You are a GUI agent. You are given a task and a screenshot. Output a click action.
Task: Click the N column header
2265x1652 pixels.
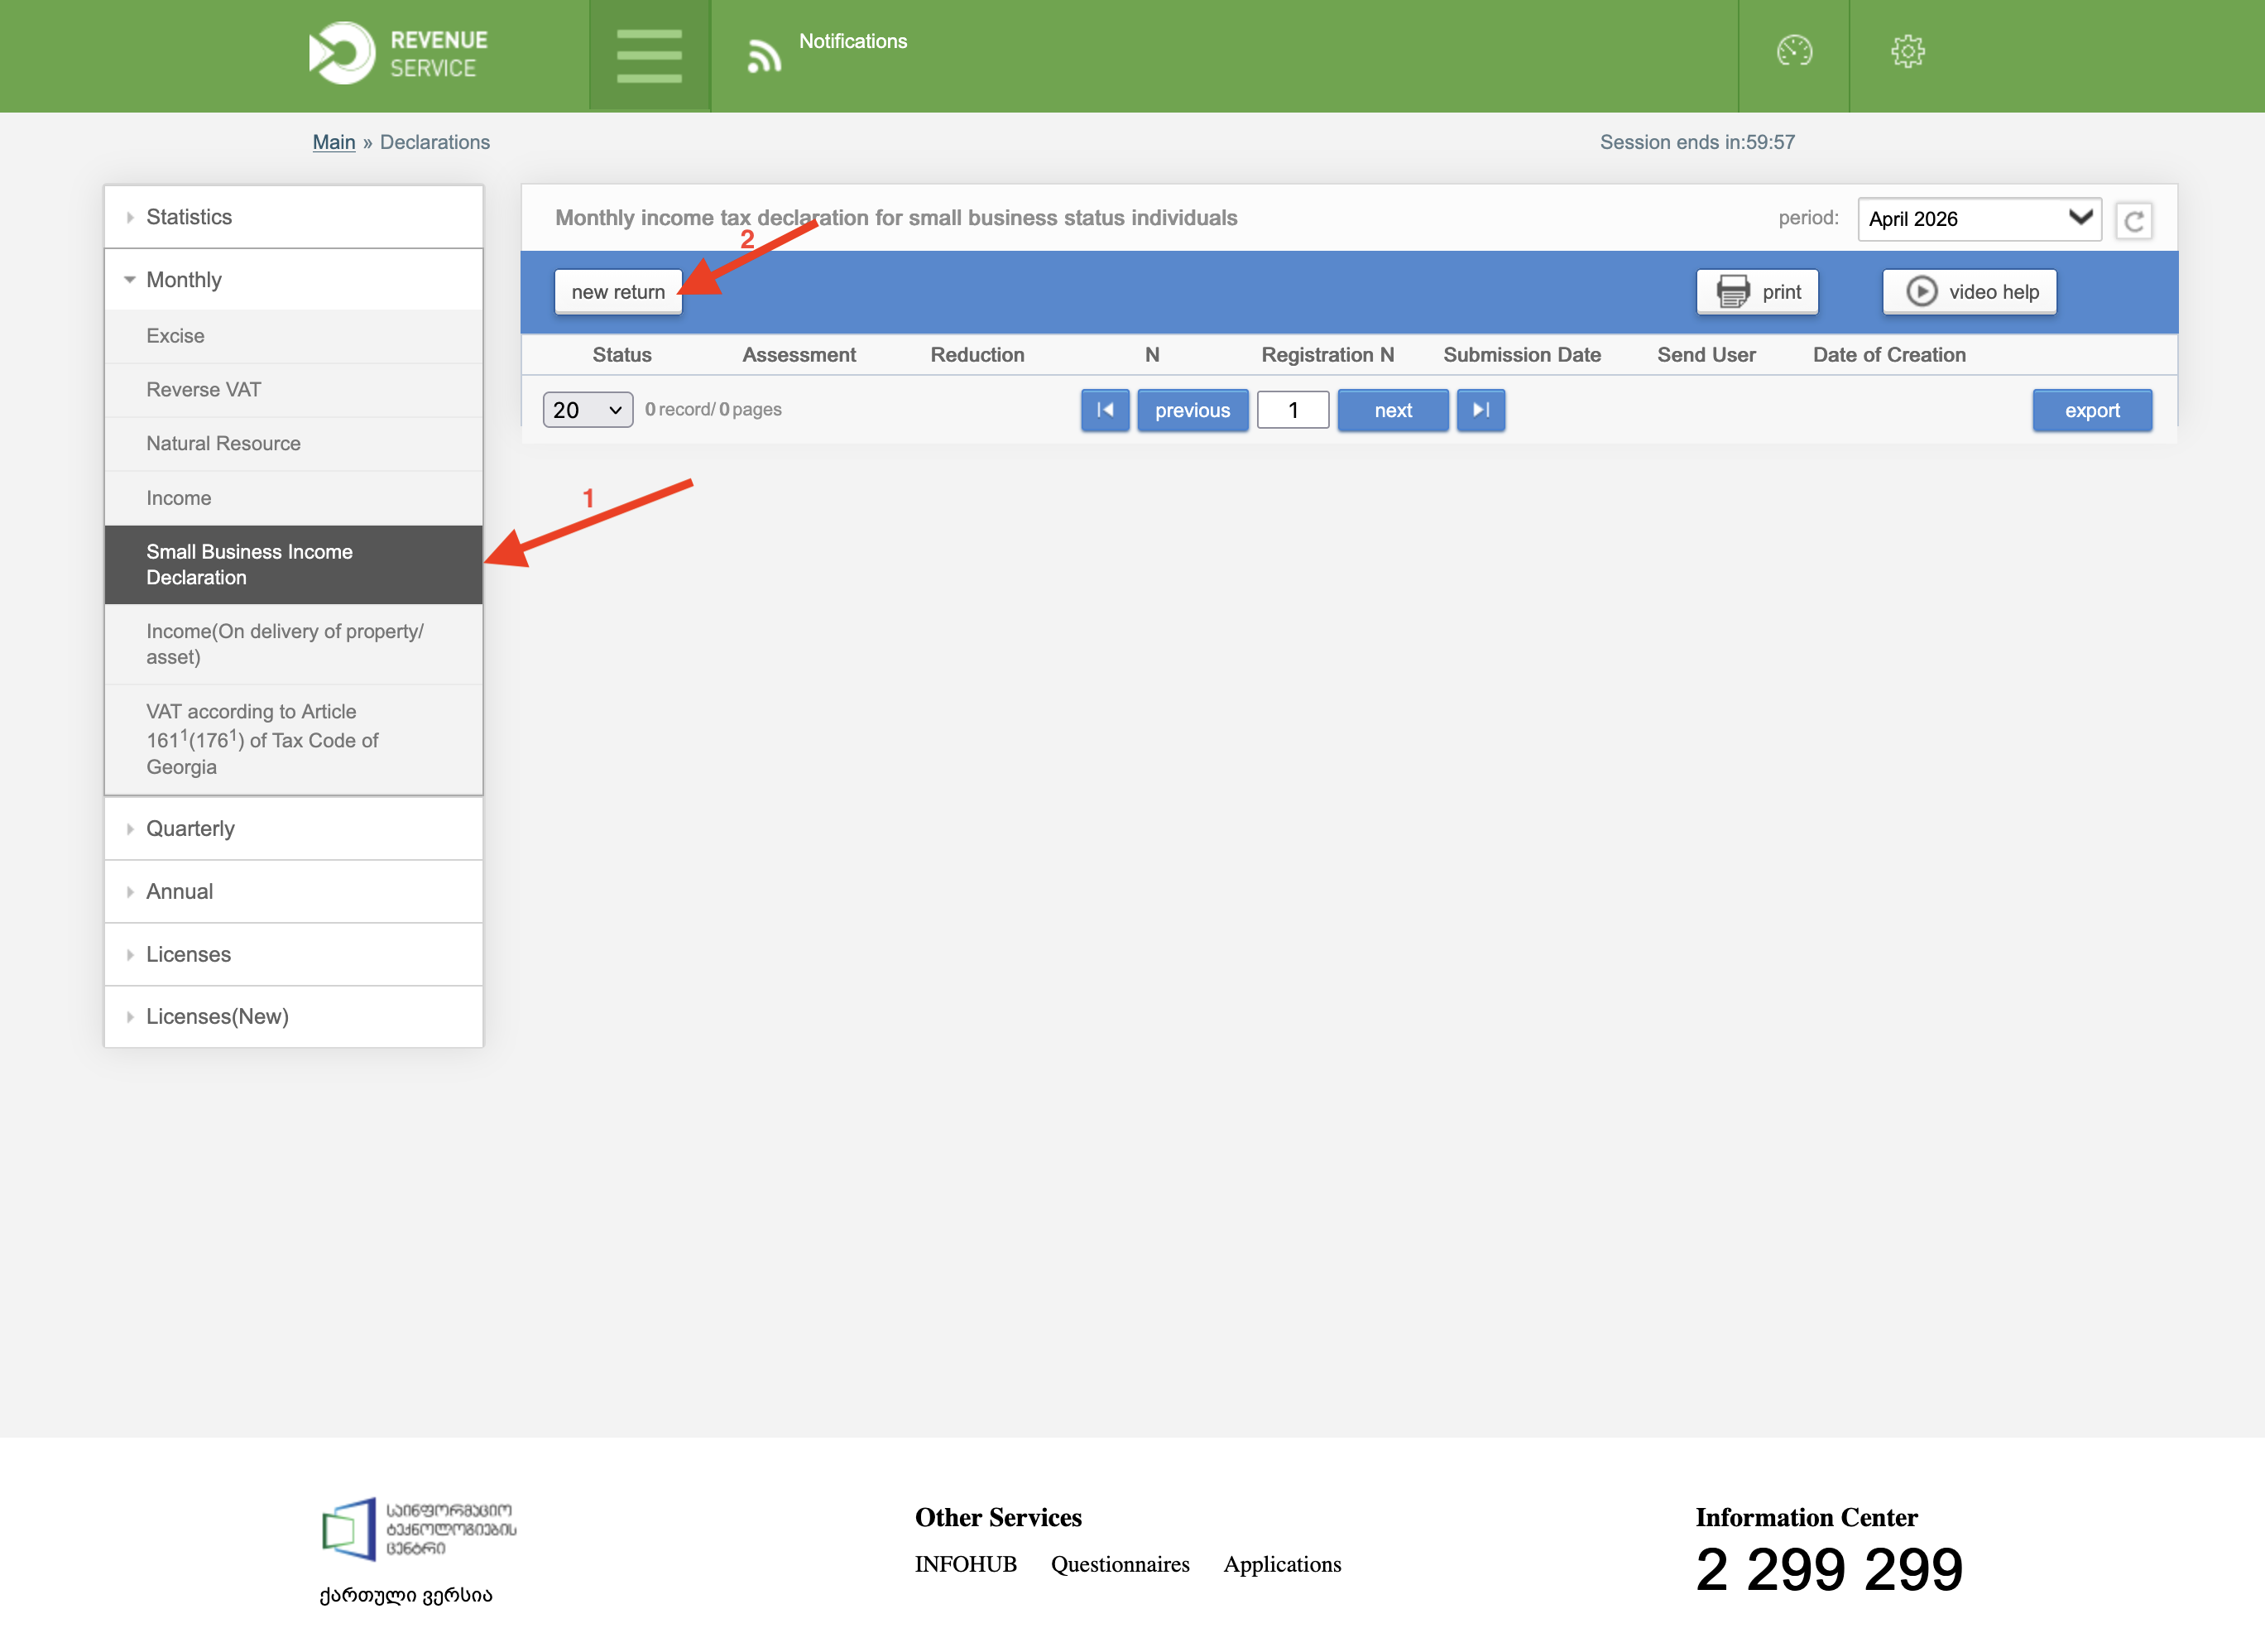coord(1152,355)
